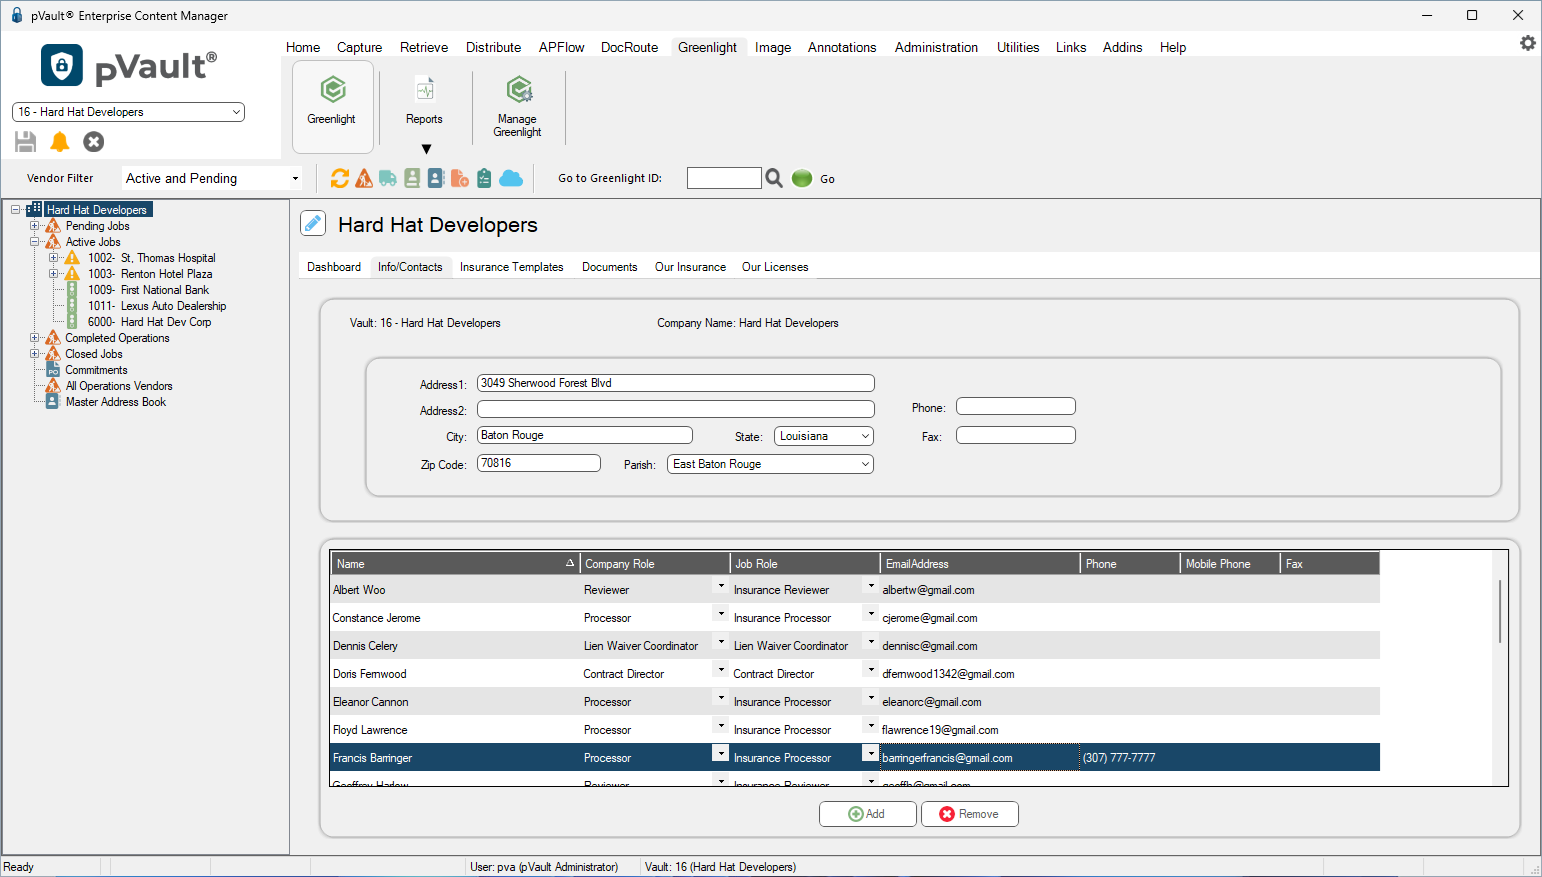This screenshot has height=877, width=1542.
Task: Collapse the Hard Hat Developers root node
Action: 16,210
